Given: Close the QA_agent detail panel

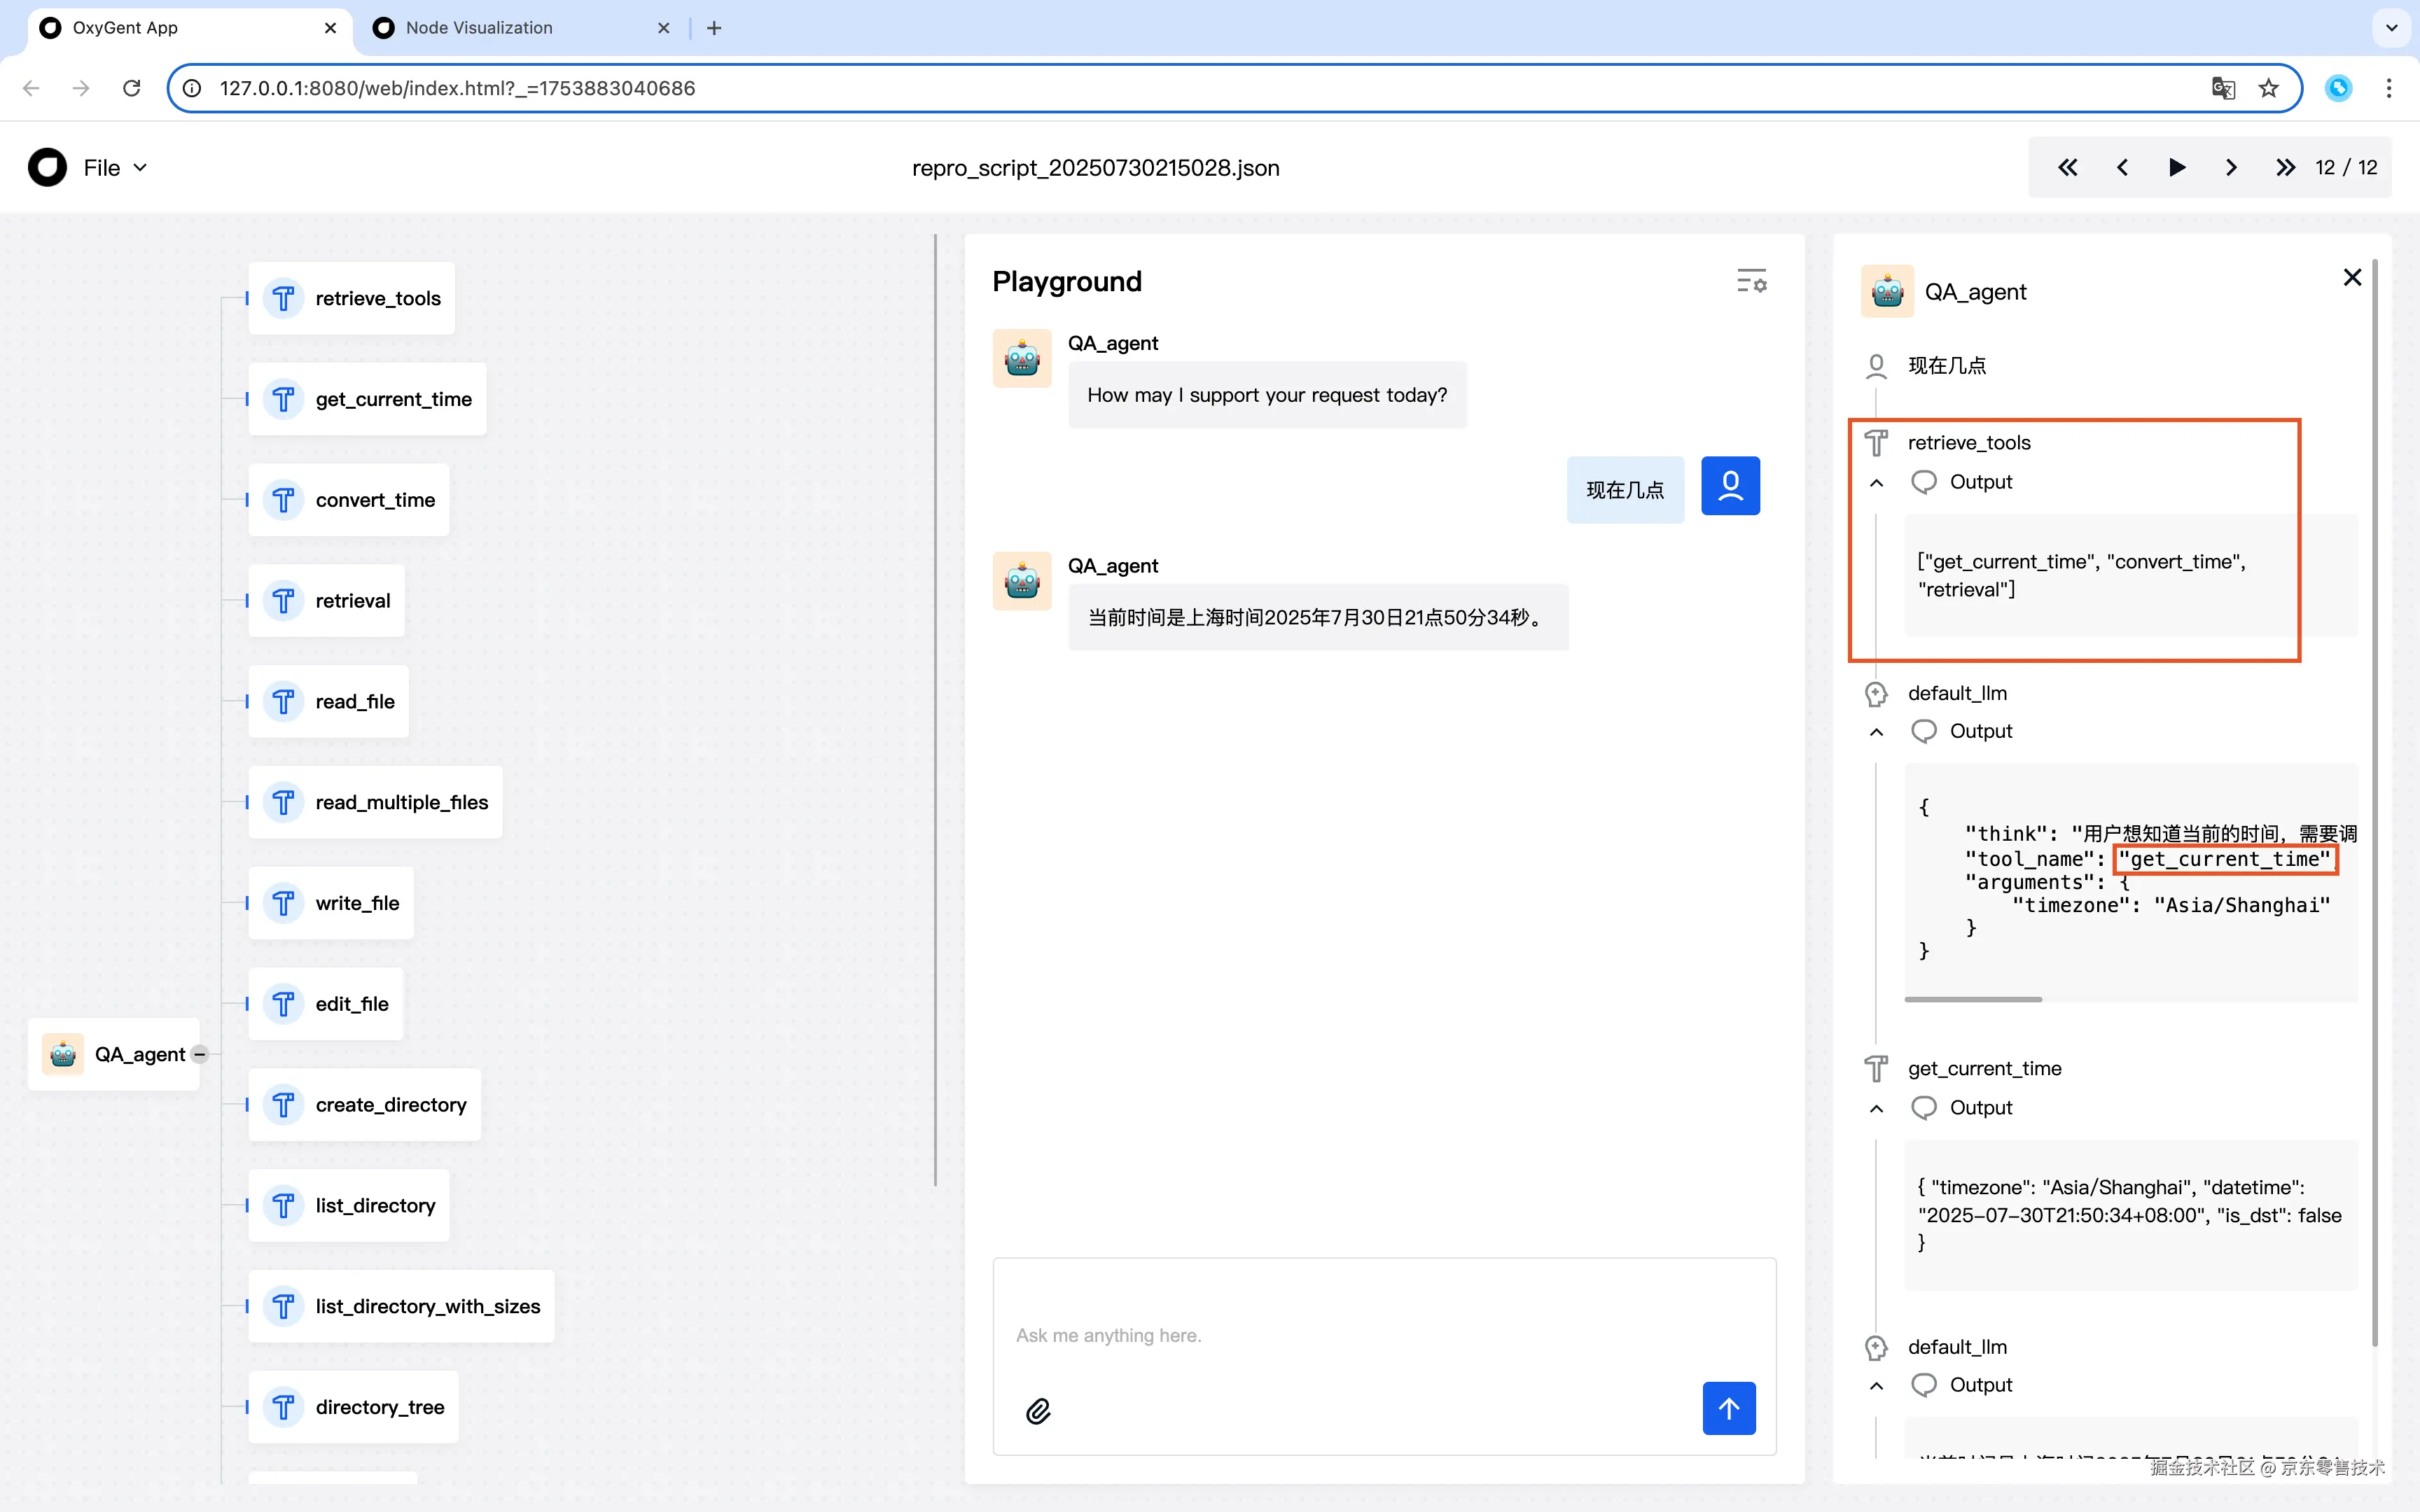Looking at the screenshot, I should click(2352, 277).
